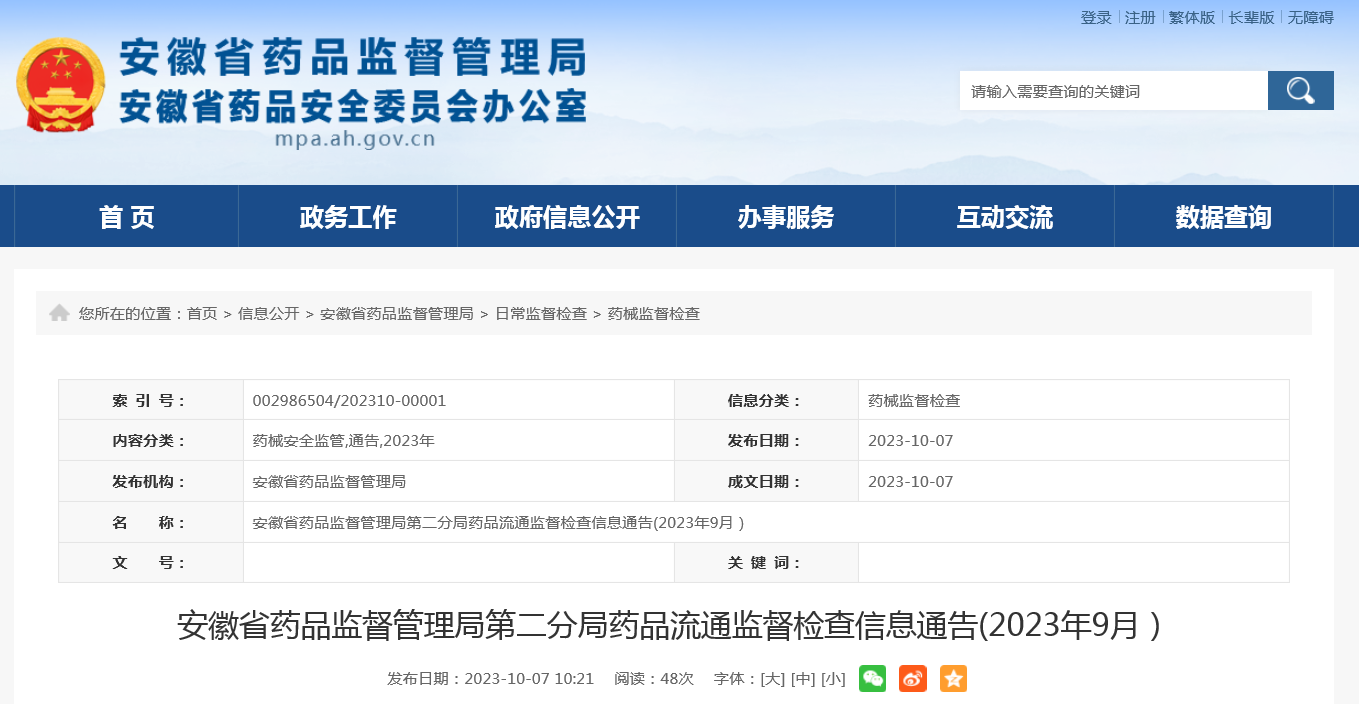Share the article via Weibo icon
This screenshot has width=1359, height=704.
(913, 679)
